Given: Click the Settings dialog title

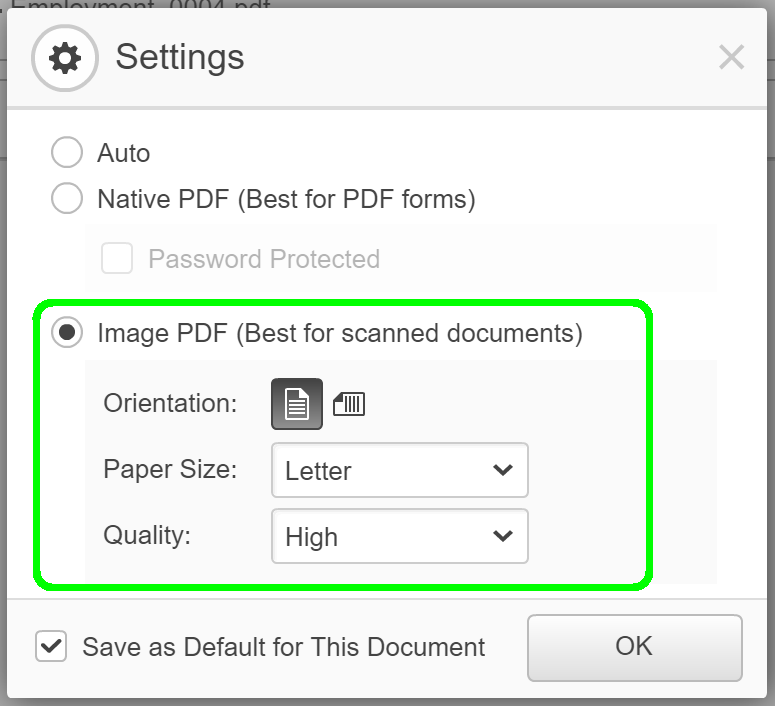Looking at the screenshot, I should tap(180, 57).
